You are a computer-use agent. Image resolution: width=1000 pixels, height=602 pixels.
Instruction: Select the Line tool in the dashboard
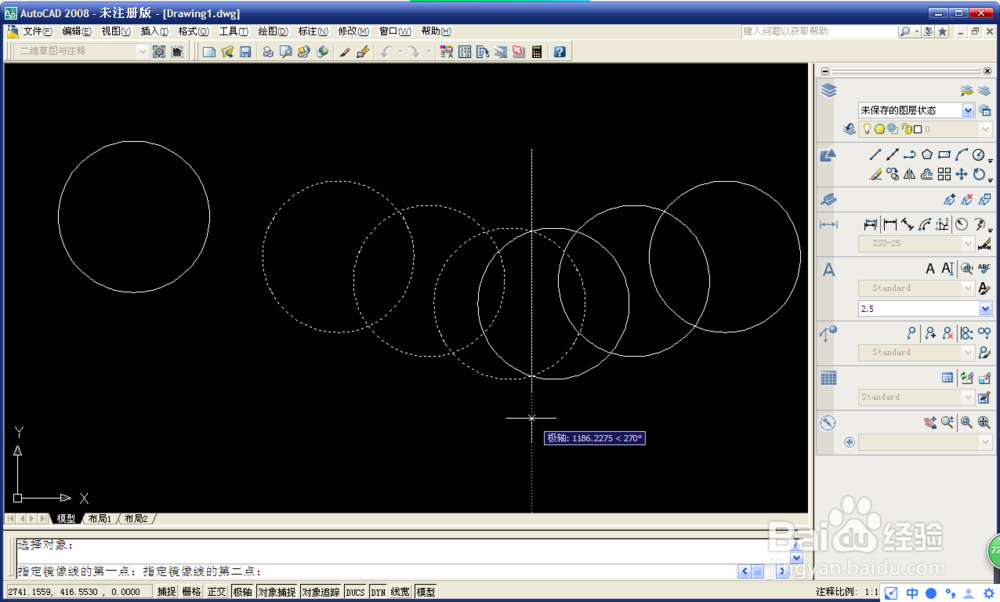point(876,154)
